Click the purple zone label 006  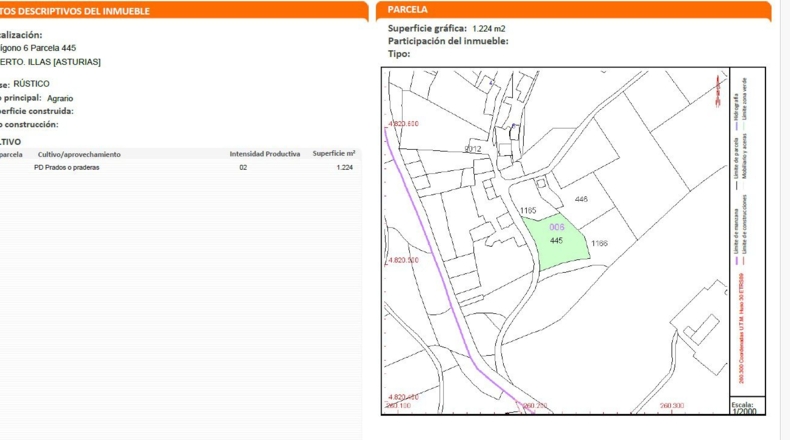point(556,227)
